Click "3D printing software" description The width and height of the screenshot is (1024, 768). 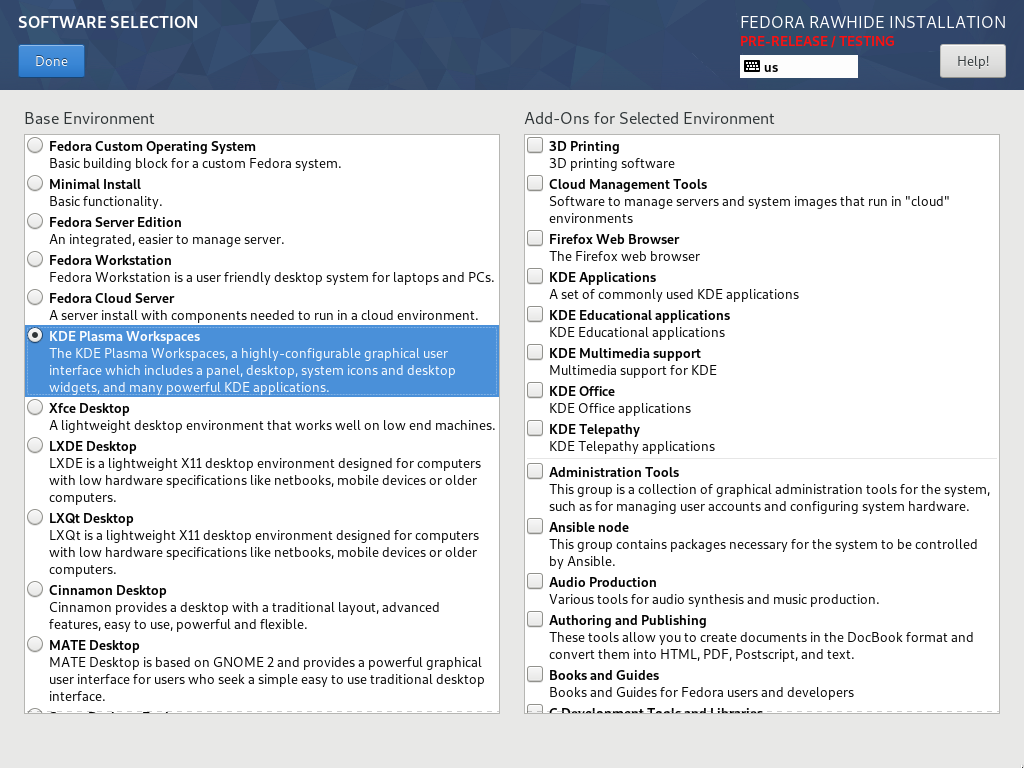click(x=611, y=163)
